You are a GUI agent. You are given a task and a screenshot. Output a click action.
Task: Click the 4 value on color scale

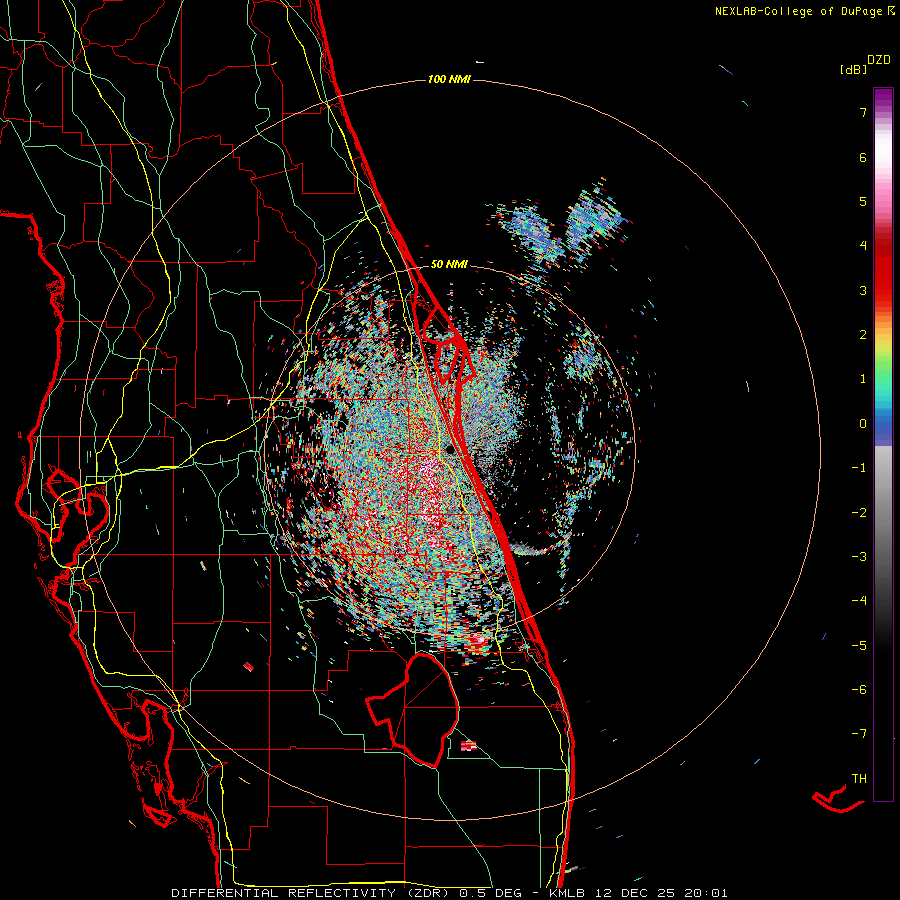(863, 246)
